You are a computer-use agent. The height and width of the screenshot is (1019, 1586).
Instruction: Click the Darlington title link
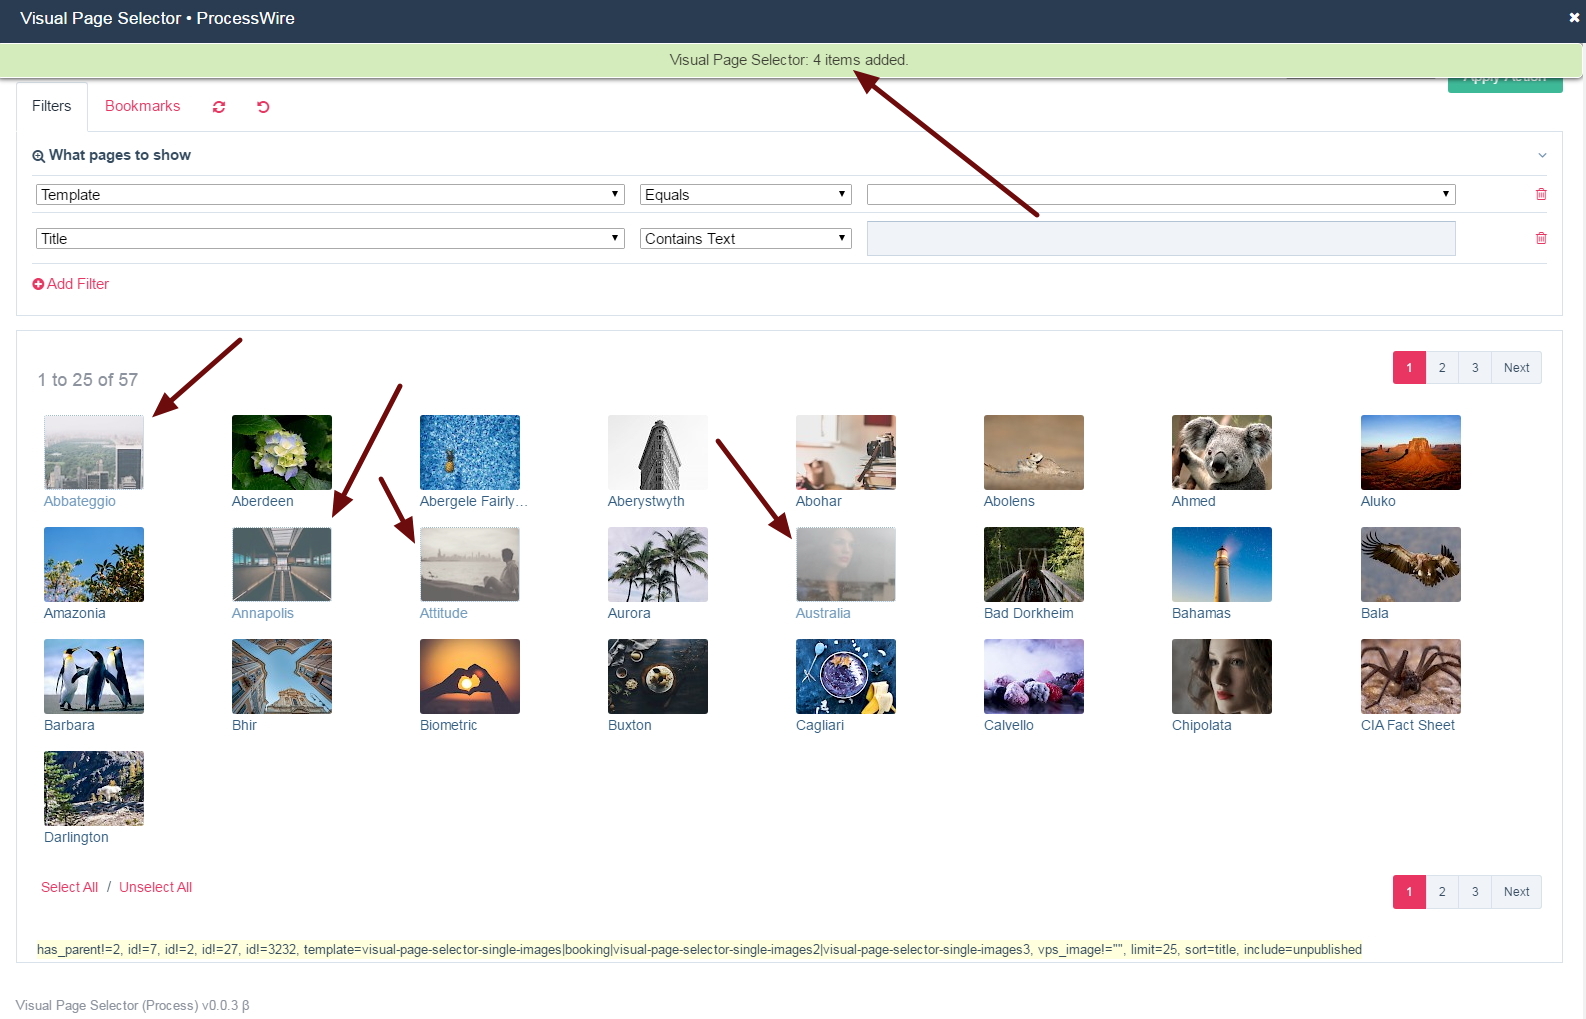pyautogui.click(x=76, y=837)
